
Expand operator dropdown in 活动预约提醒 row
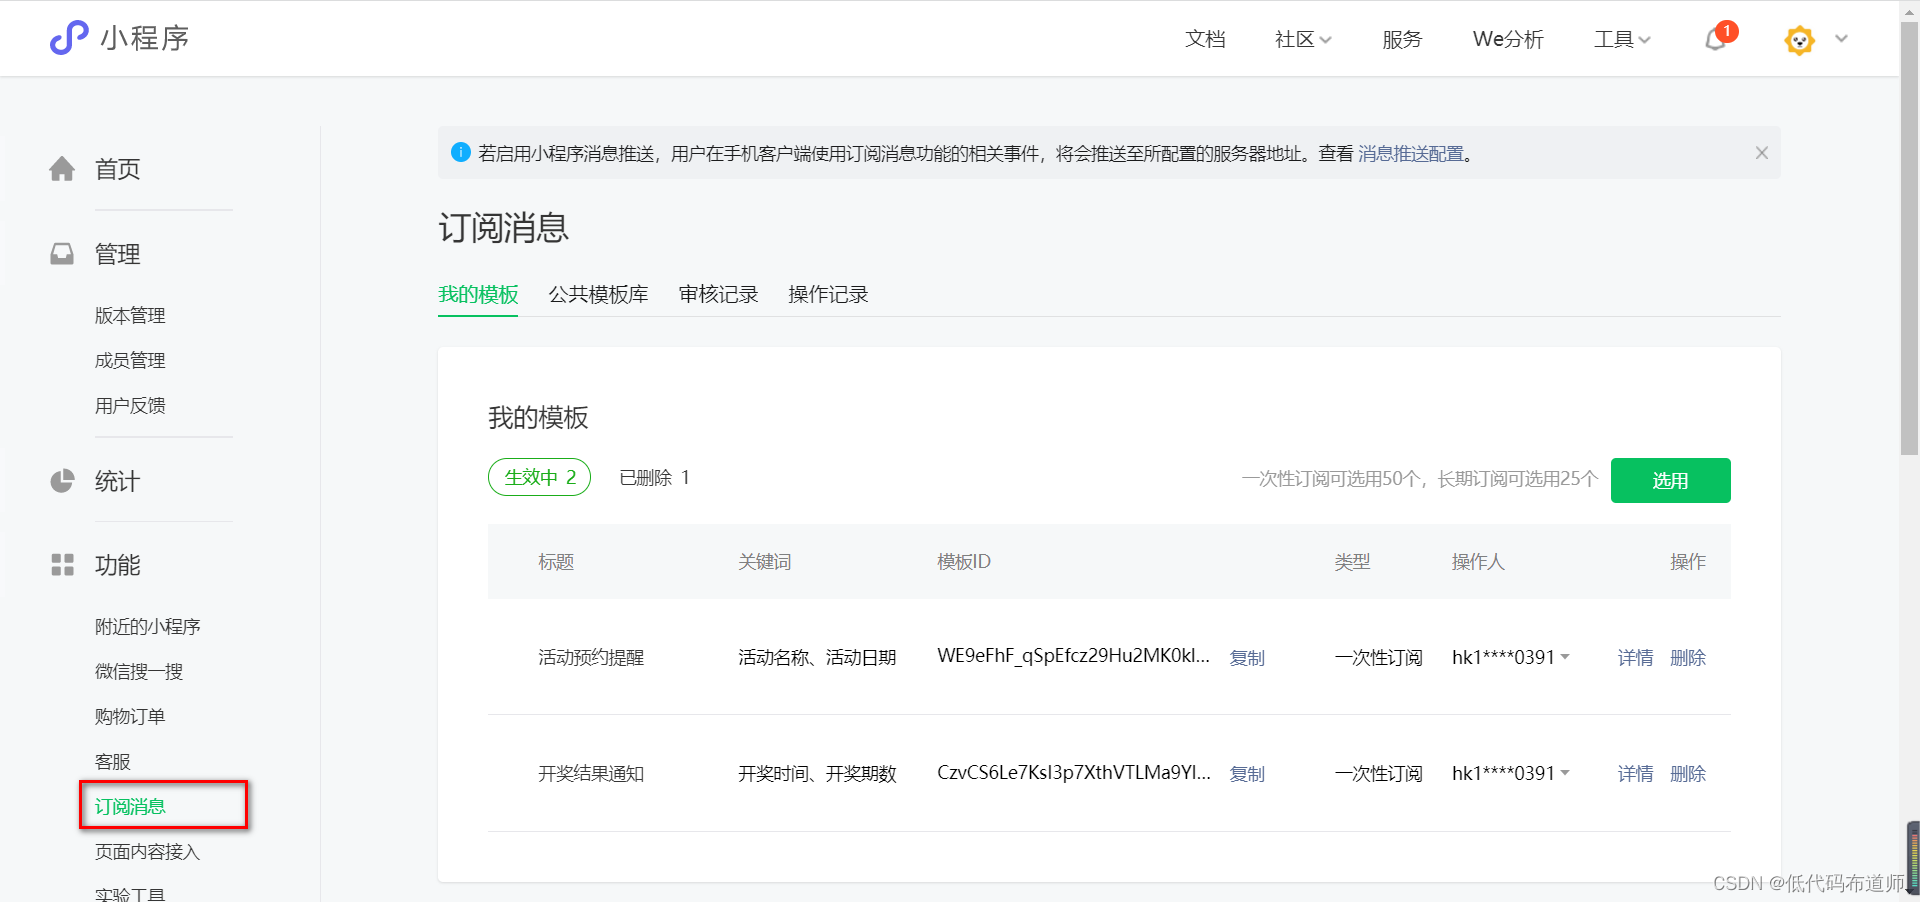point(1565,657)
